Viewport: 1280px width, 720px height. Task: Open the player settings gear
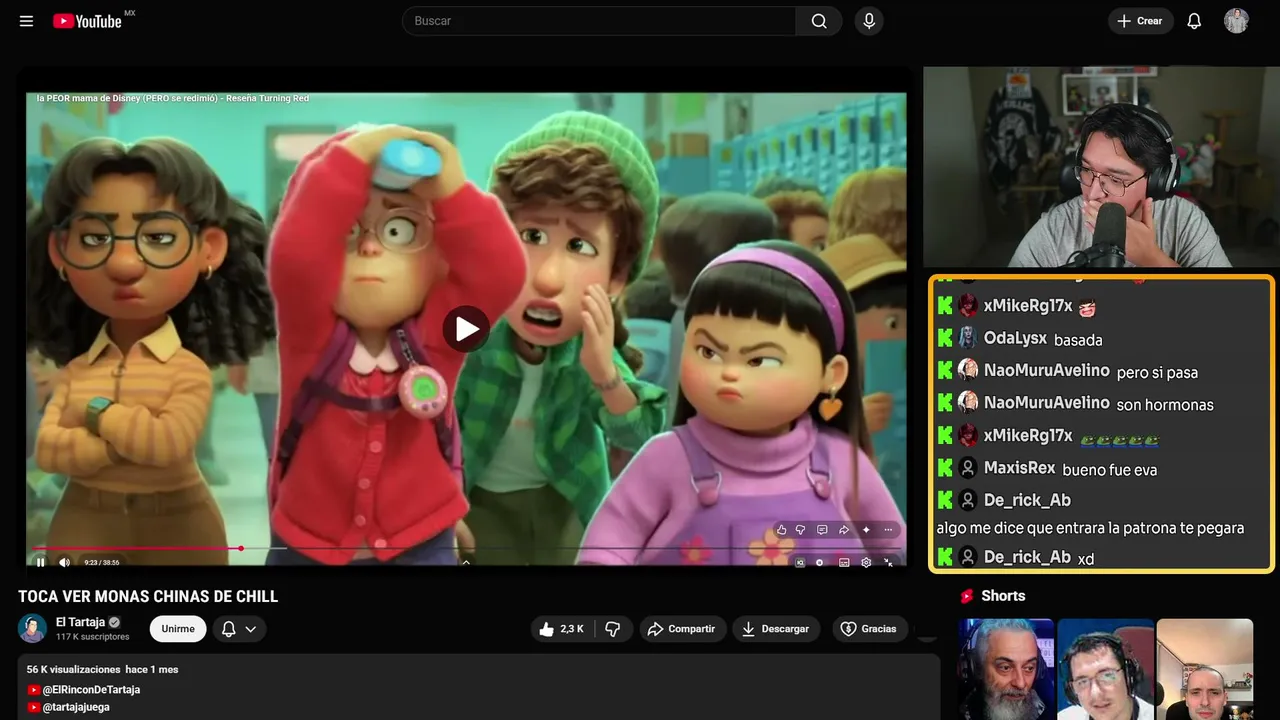[x=866, y=563]
